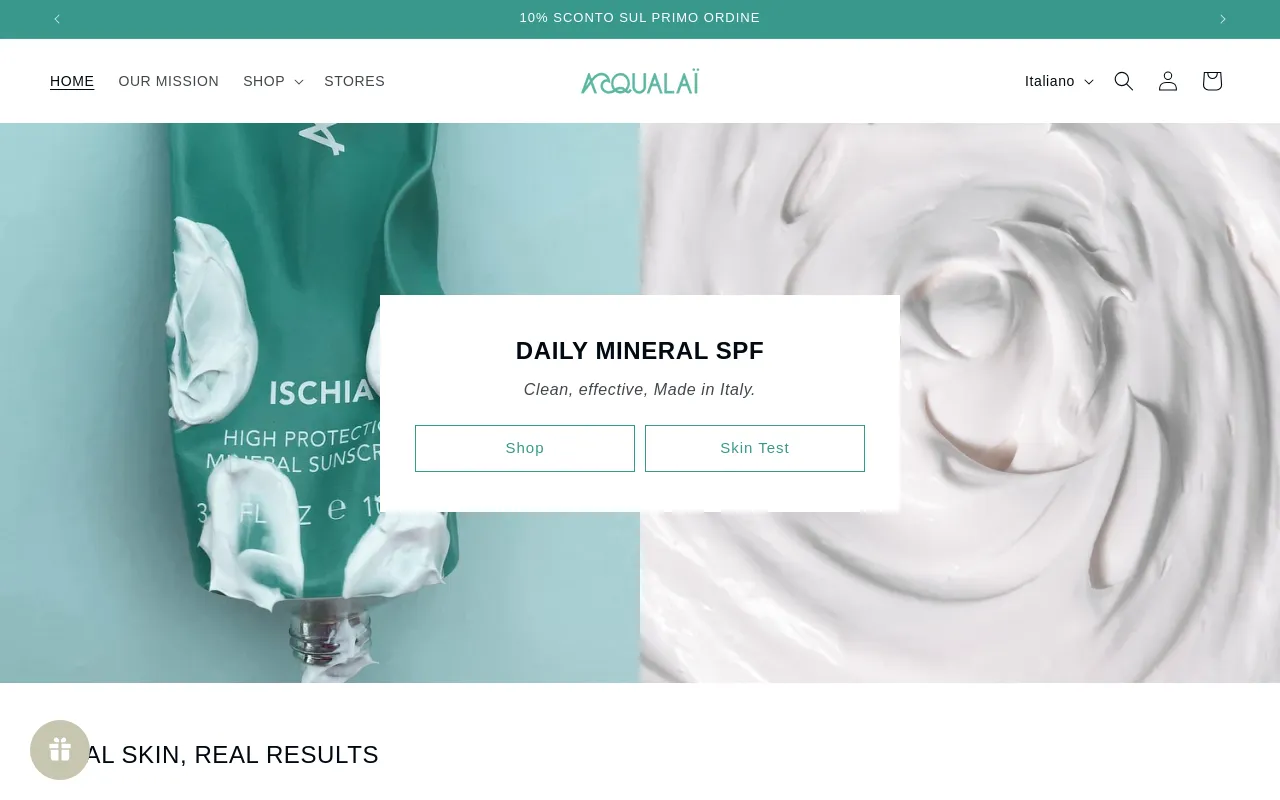Screen dimensions: 1280x800
Task: Click the 10% sconto announcement text
Action: click(640, 18)
